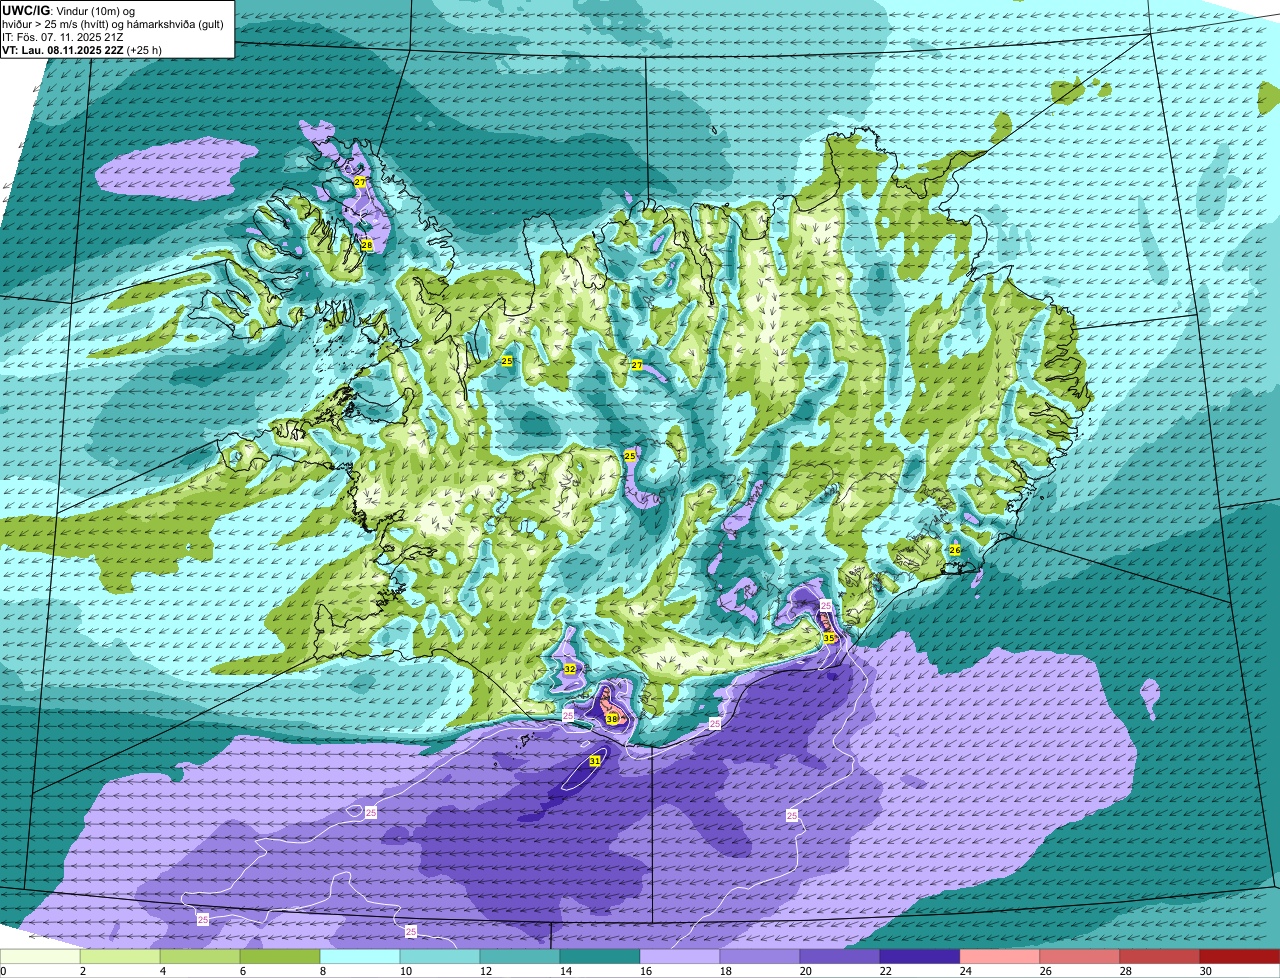Click the 'UWC/IG' title text
This screenshot has width=1280, height=978.
click(x=25, y=10)
